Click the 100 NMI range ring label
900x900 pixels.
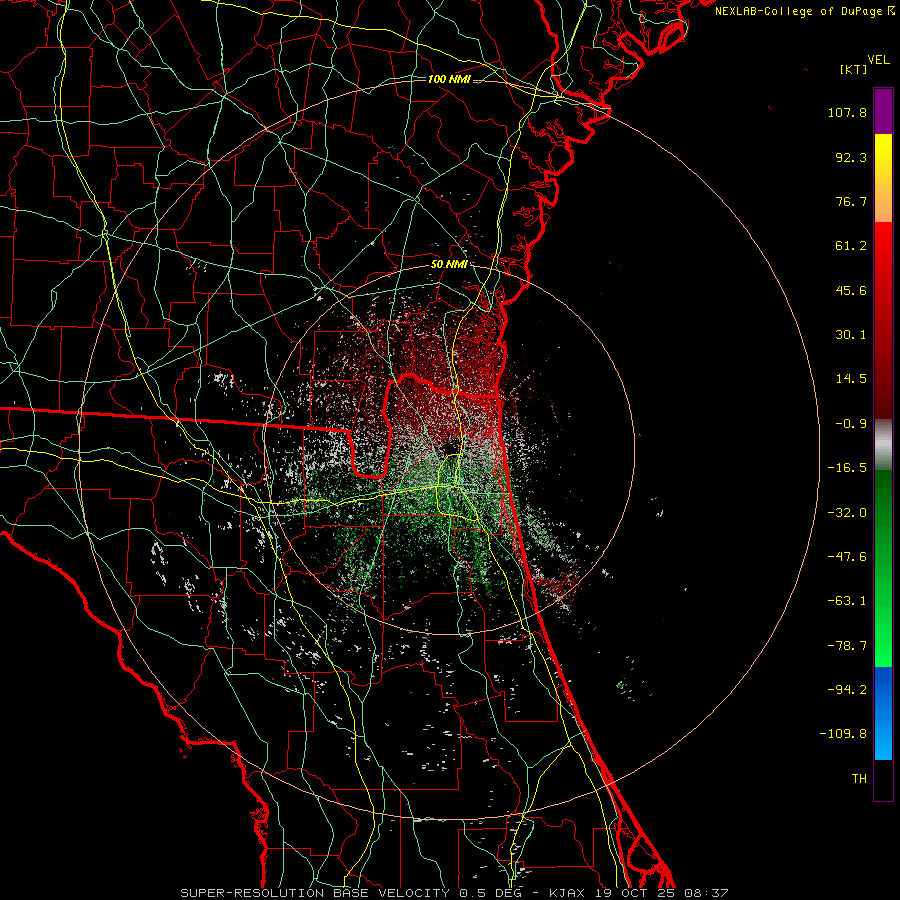pos(449,79)
